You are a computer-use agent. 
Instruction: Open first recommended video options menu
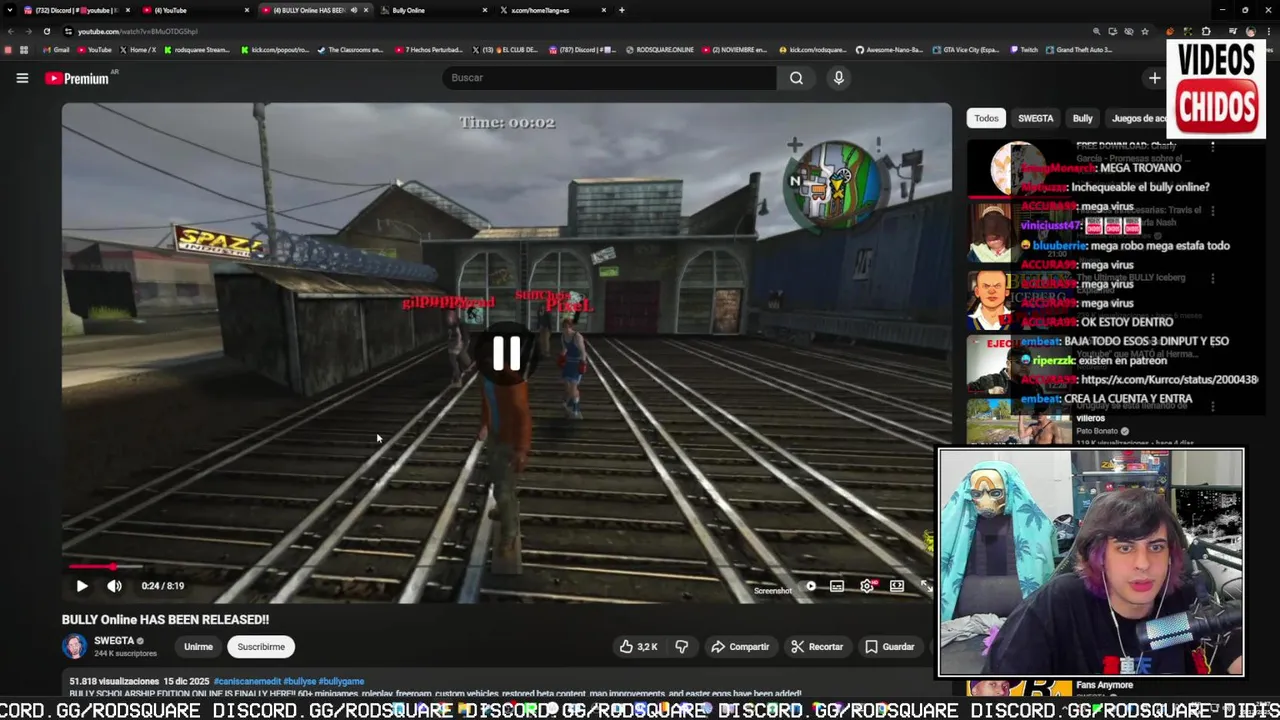[1213, 146]
